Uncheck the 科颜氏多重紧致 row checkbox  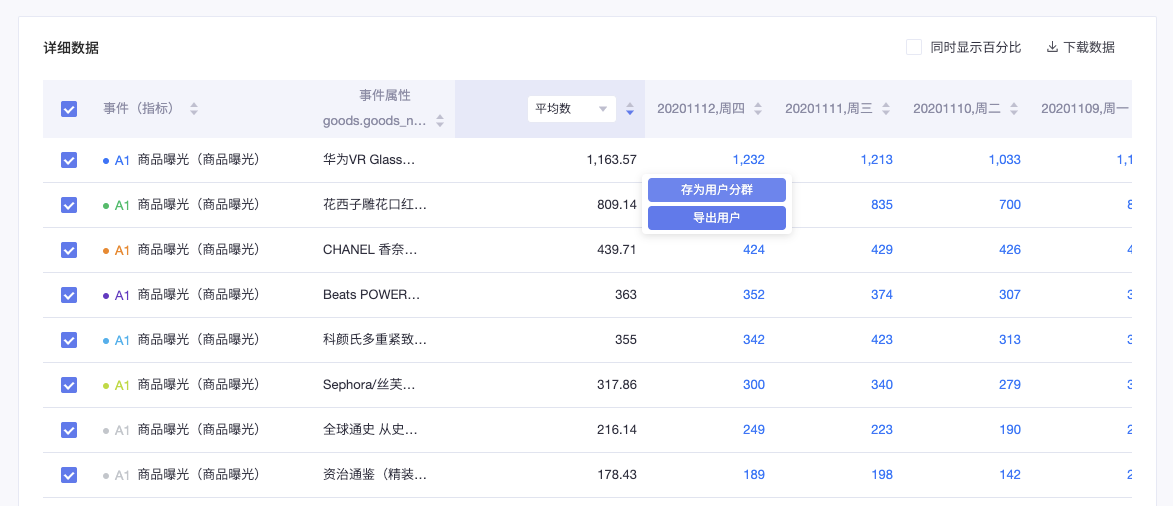69,340
